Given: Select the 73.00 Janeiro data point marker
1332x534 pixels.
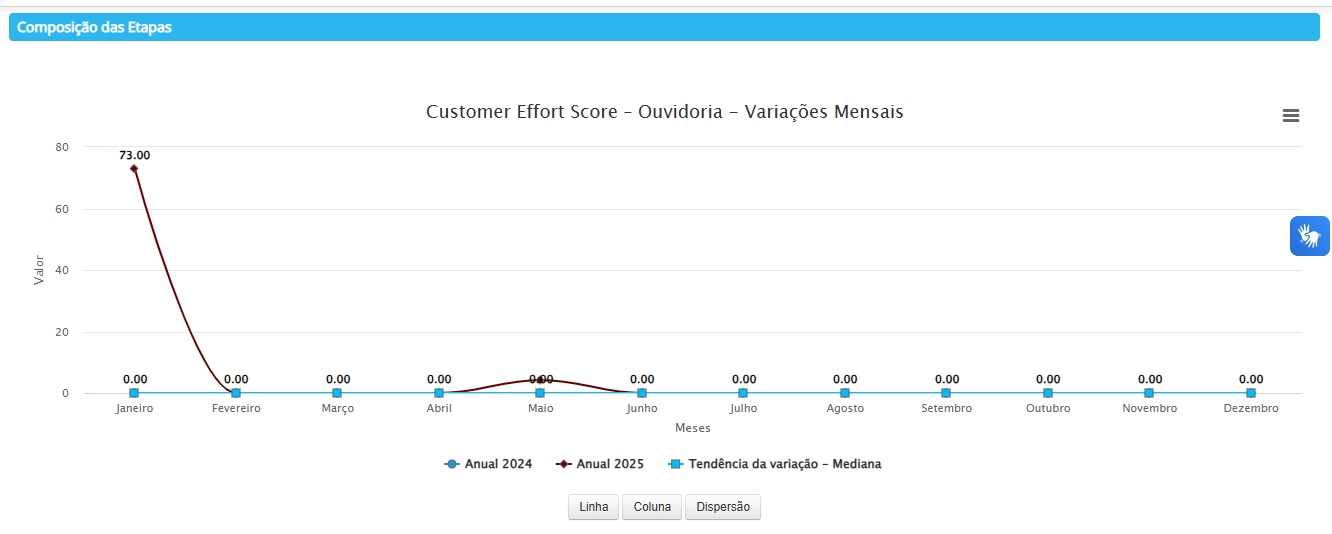Looking at the screenshot, I should [x=134, y=168].
